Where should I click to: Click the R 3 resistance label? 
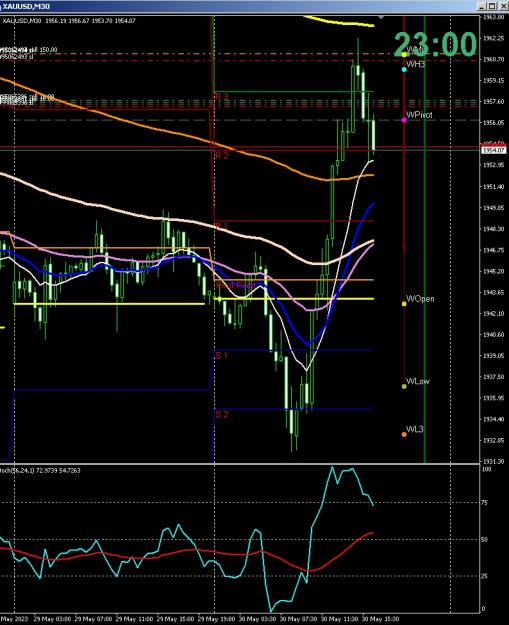[x=222, y=97]
